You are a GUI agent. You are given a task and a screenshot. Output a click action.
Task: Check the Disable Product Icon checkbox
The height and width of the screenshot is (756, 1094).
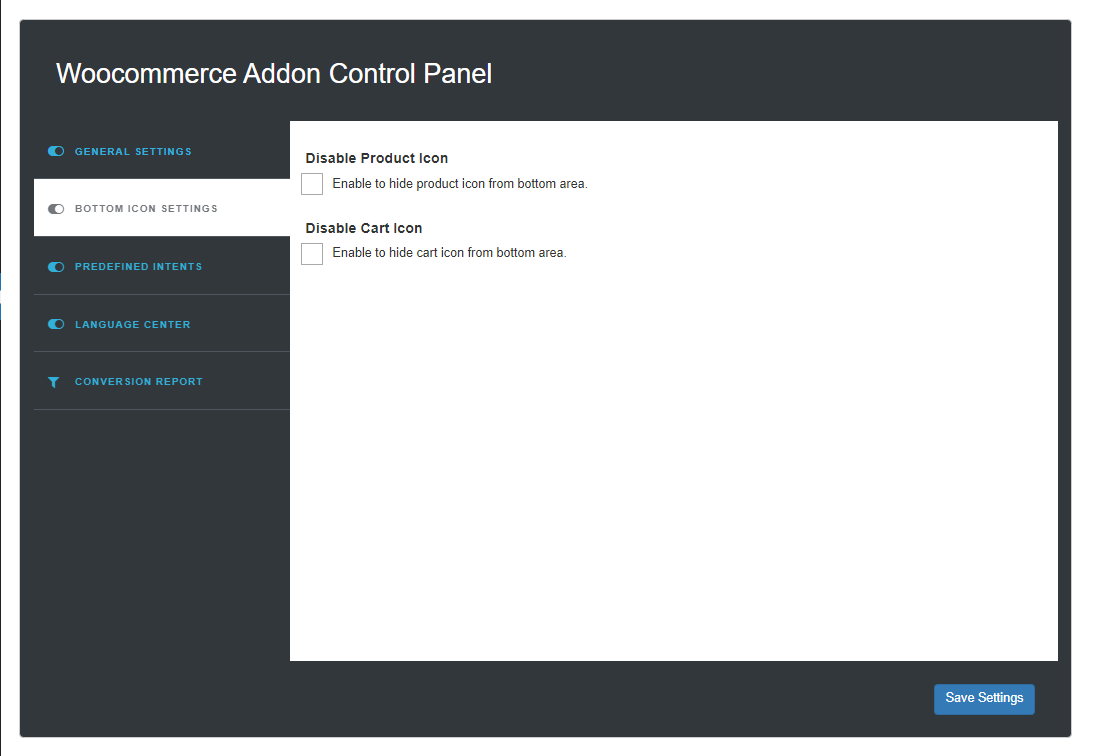(x=312, y=184)
